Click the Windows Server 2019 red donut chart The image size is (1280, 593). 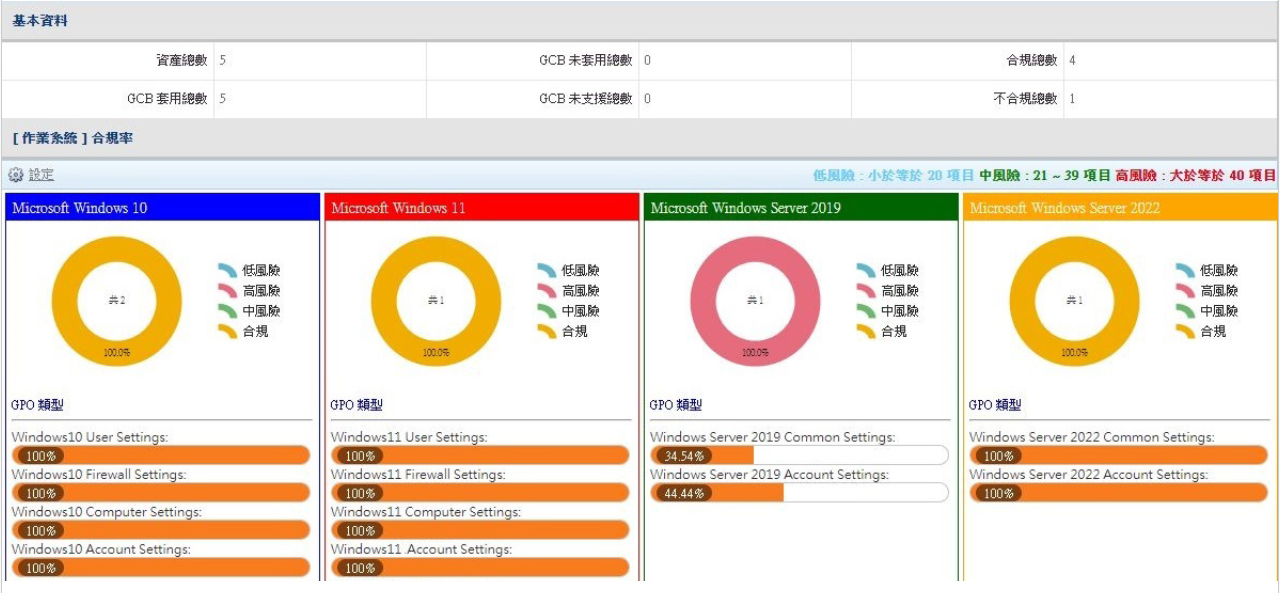(755, 301)
